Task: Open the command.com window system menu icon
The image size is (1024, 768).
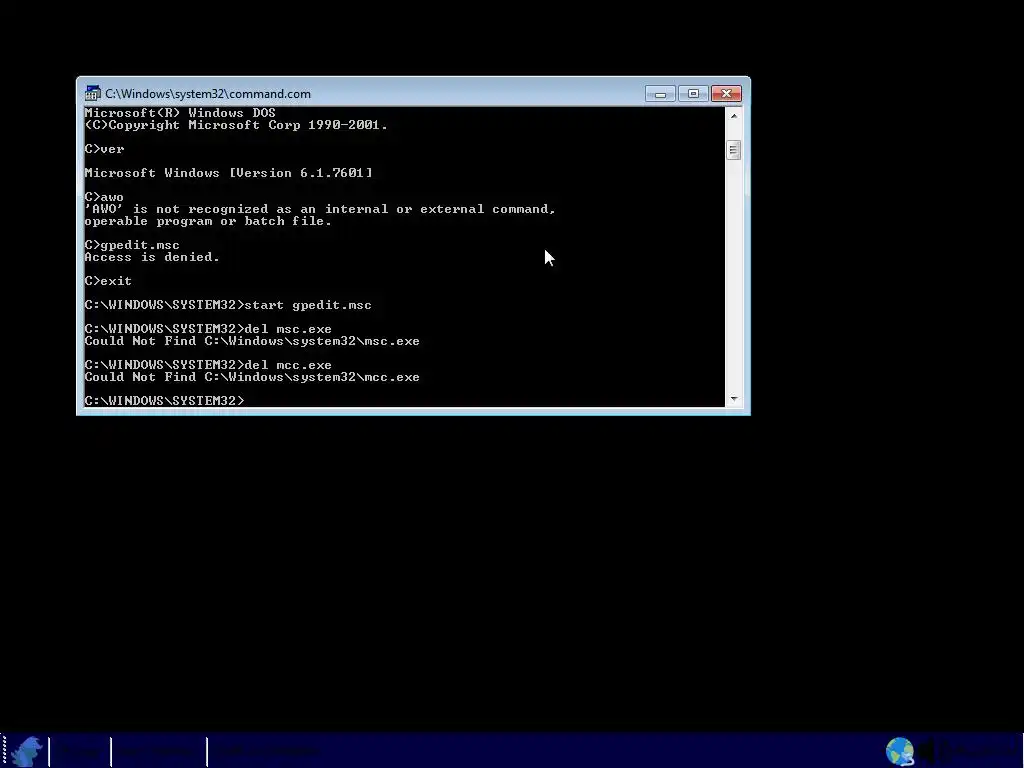Action: [x=93, y=93]
